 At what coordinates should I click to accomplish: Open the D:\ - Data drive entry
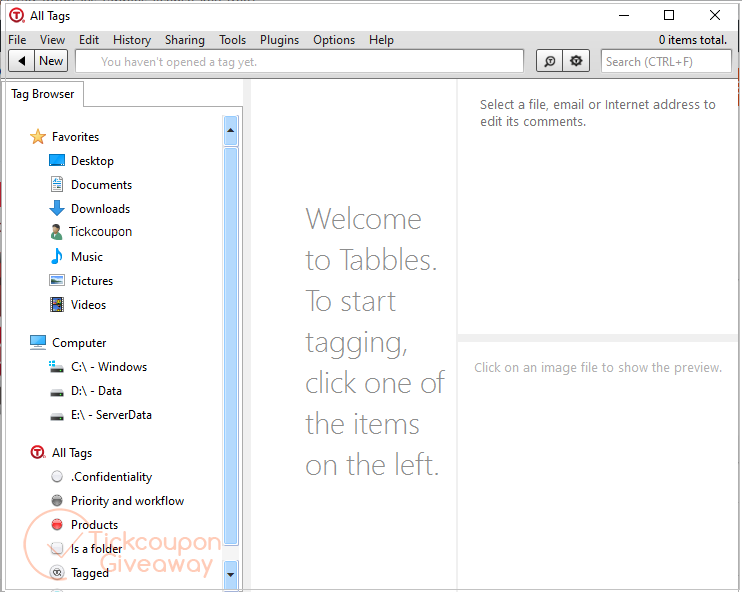[97, 391]
